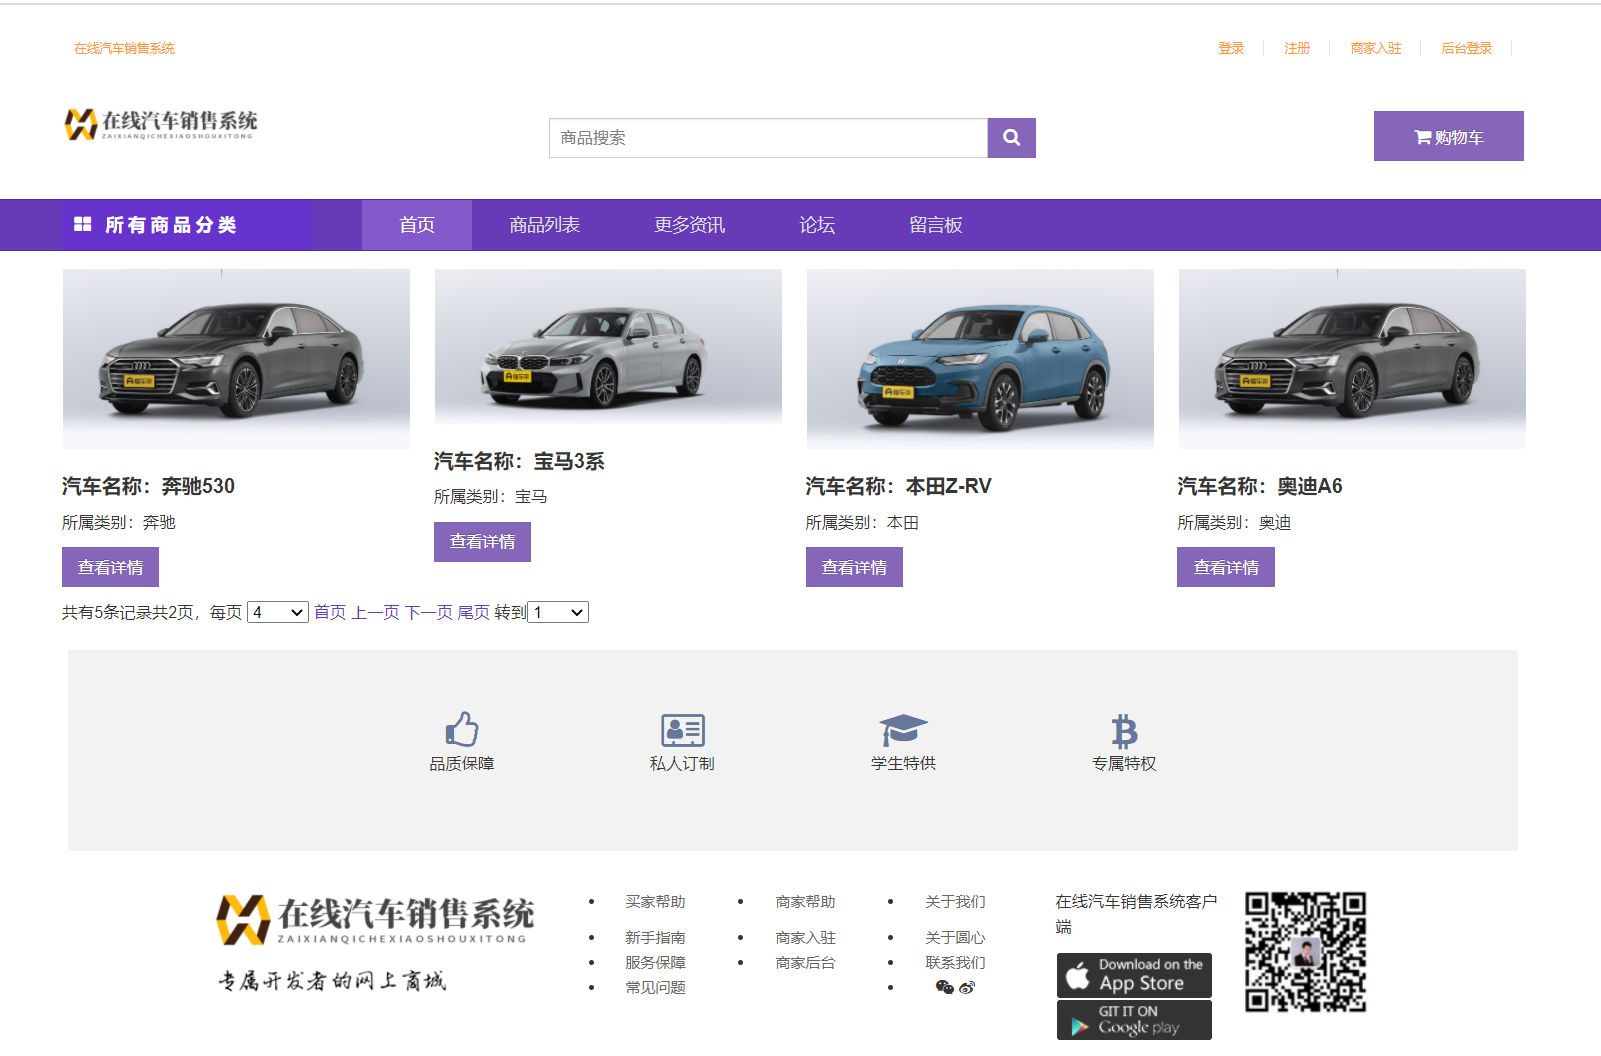This screenshot has height=1056, width=1601.
Task: Click 查看详情 under 奔驰530
Action: click(110, 566)
